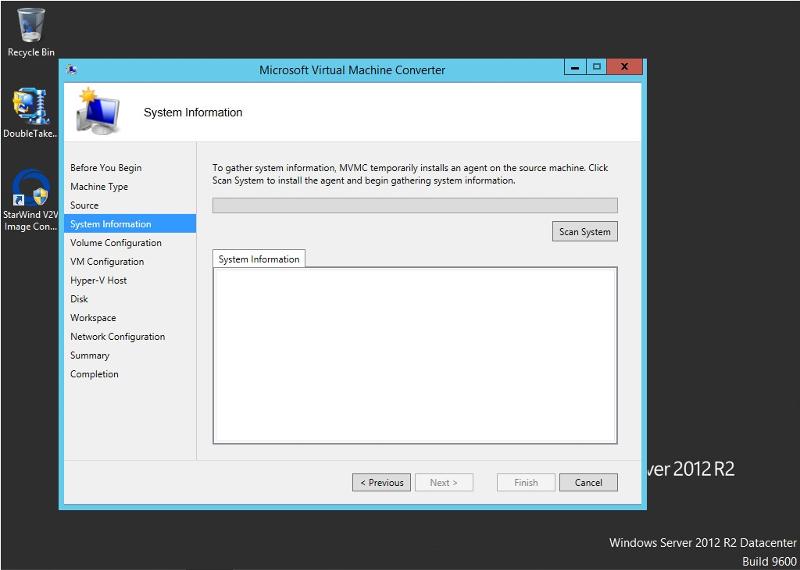Cancel the conversion wizard
The height and width of the screenshot is (570, 800).
588,482
